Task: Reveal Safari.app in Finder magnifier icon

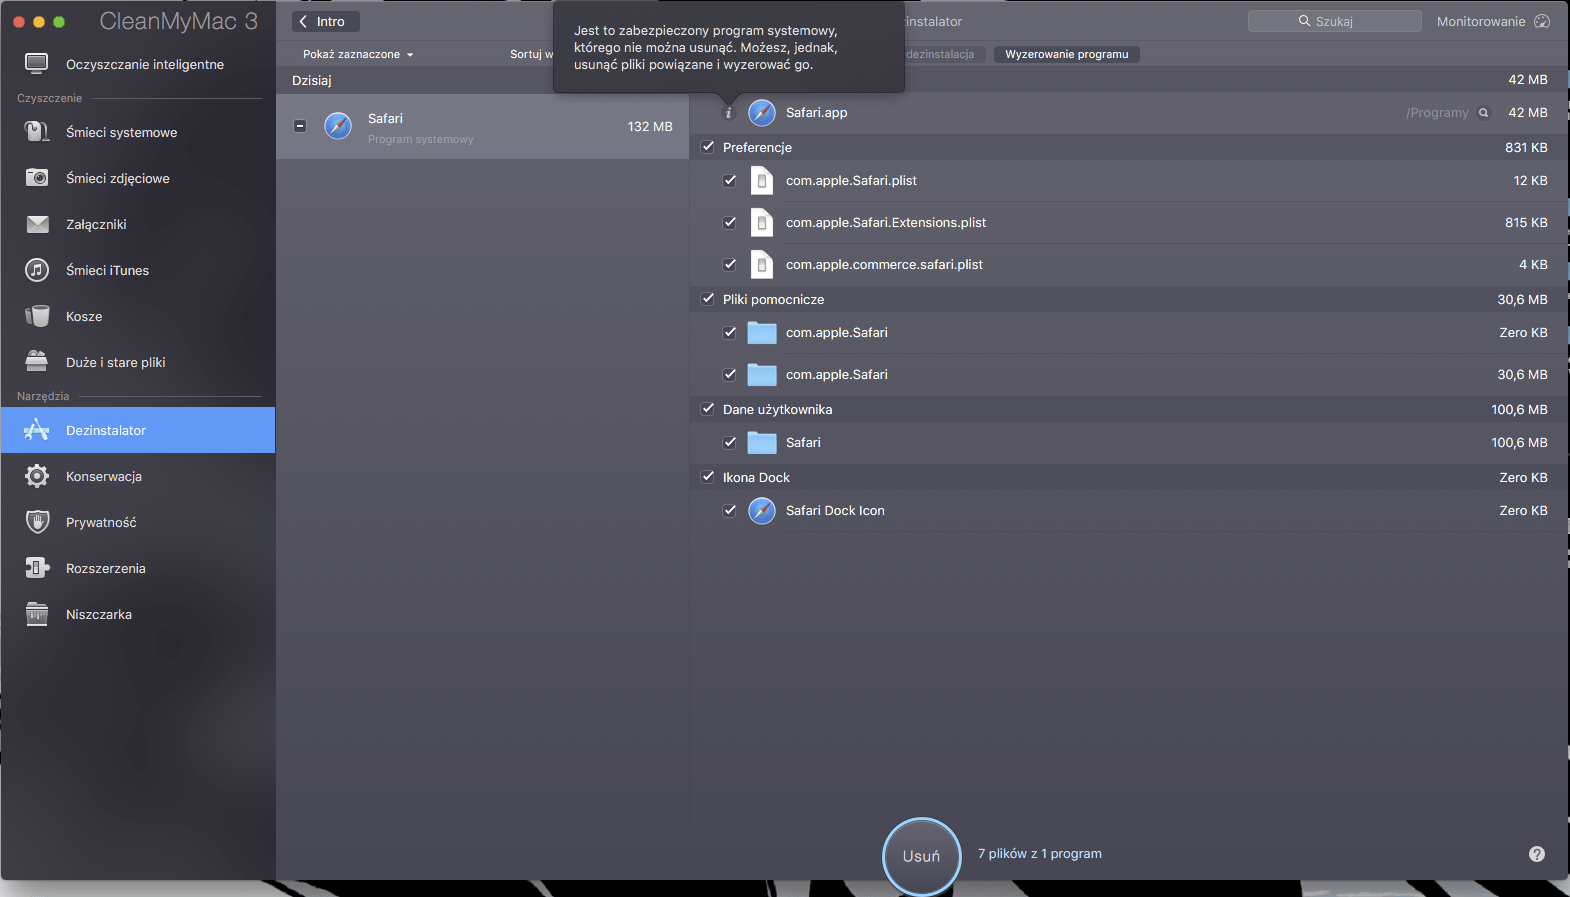Action: (x=1484, y=113)
